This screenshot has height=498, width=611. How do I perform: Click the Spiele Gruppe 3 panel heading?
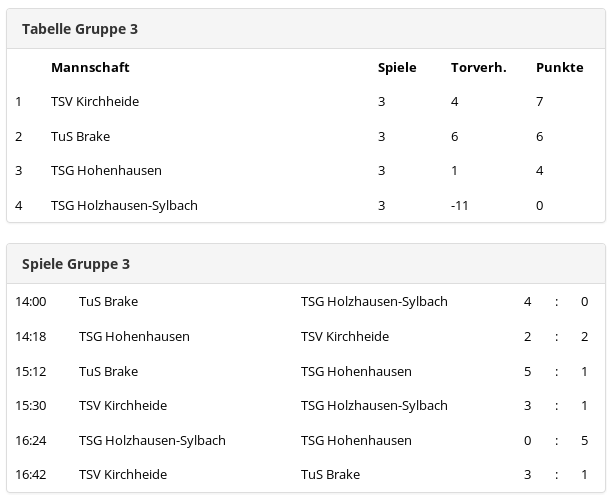tap(76, 264)
